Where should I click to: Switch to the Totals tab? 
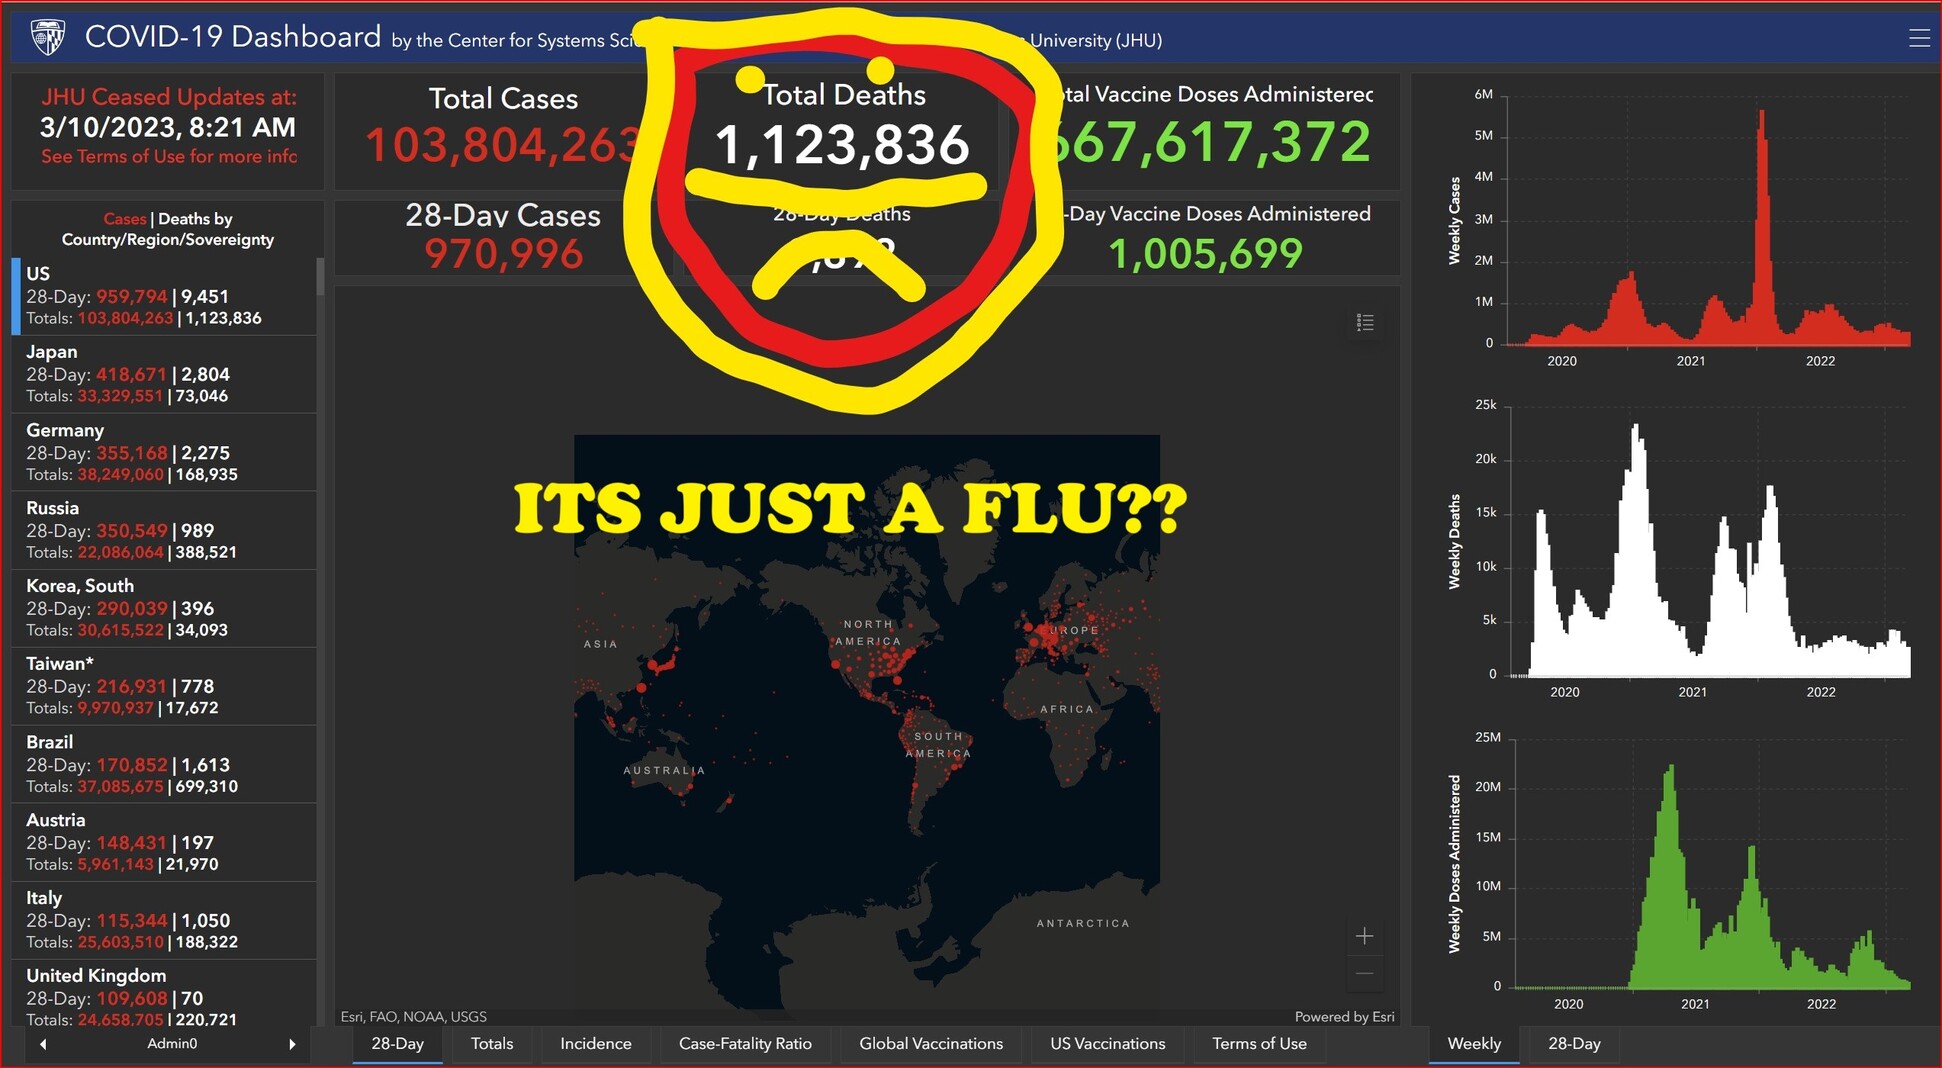point(491,1043)
